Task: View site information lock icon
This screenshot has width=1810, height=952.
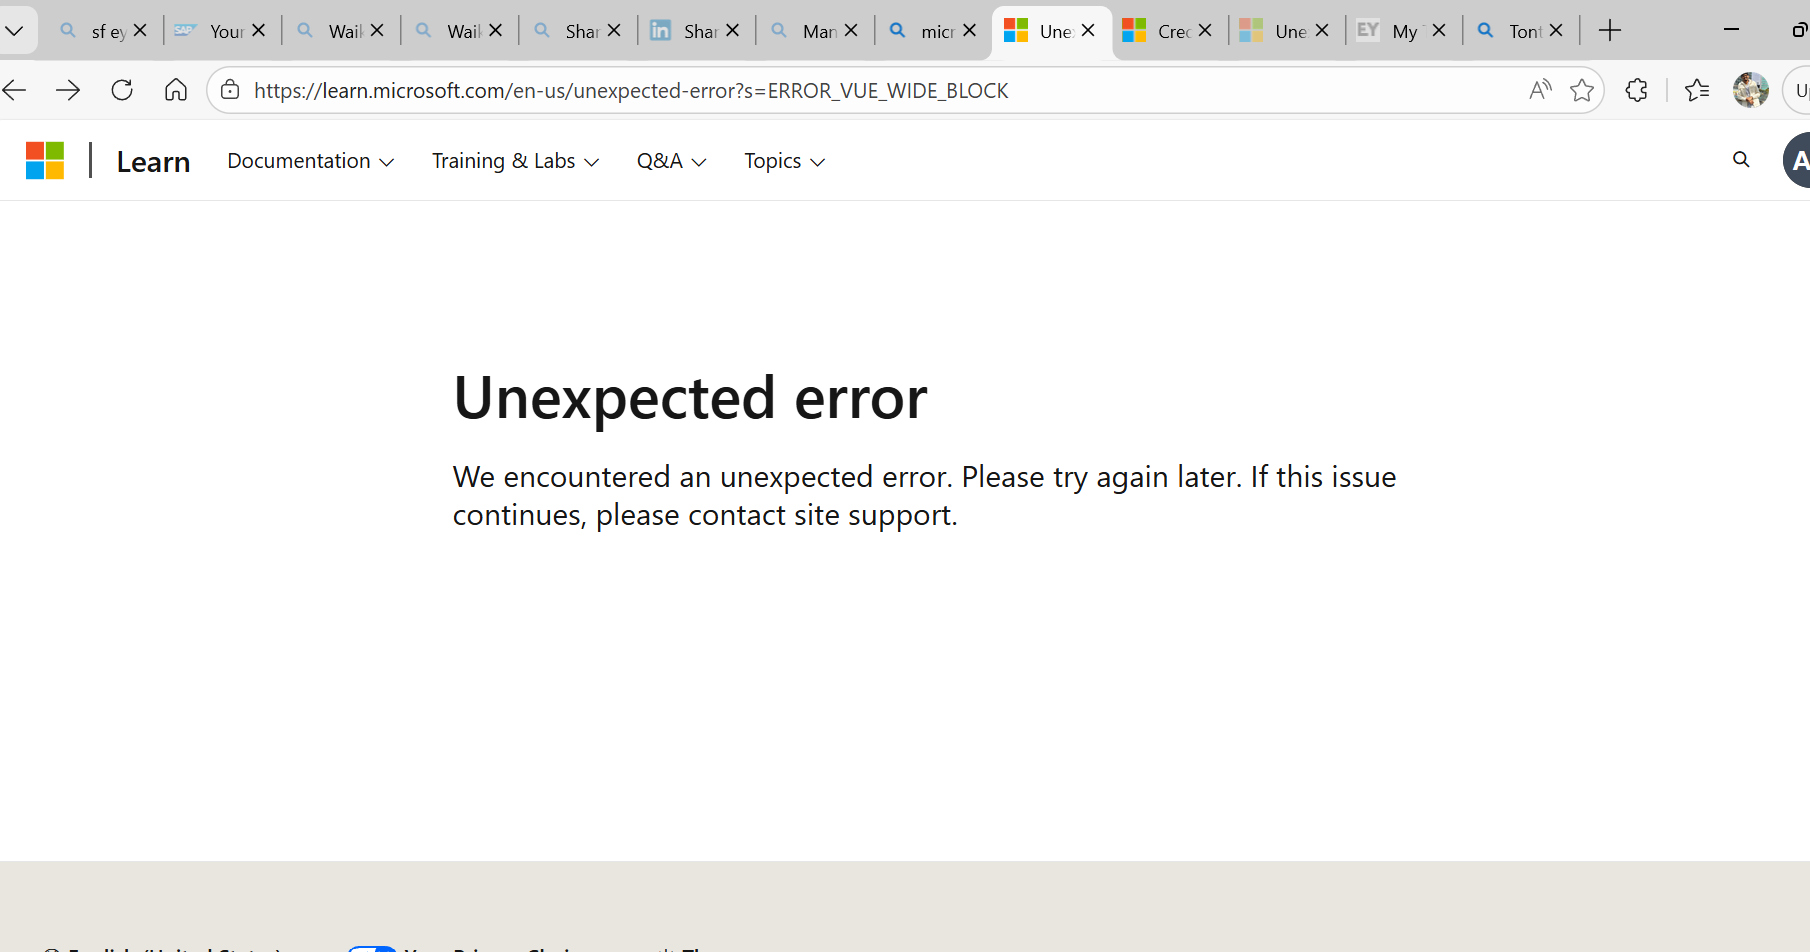Action: point(230,90)
